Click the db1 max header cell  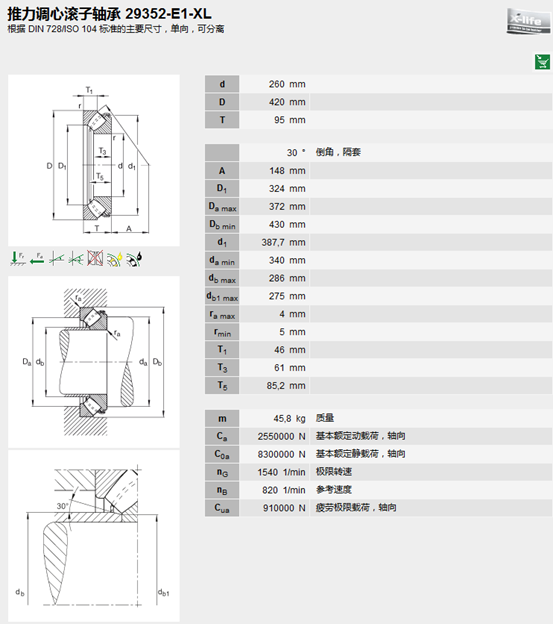click(x=222, y=296)
